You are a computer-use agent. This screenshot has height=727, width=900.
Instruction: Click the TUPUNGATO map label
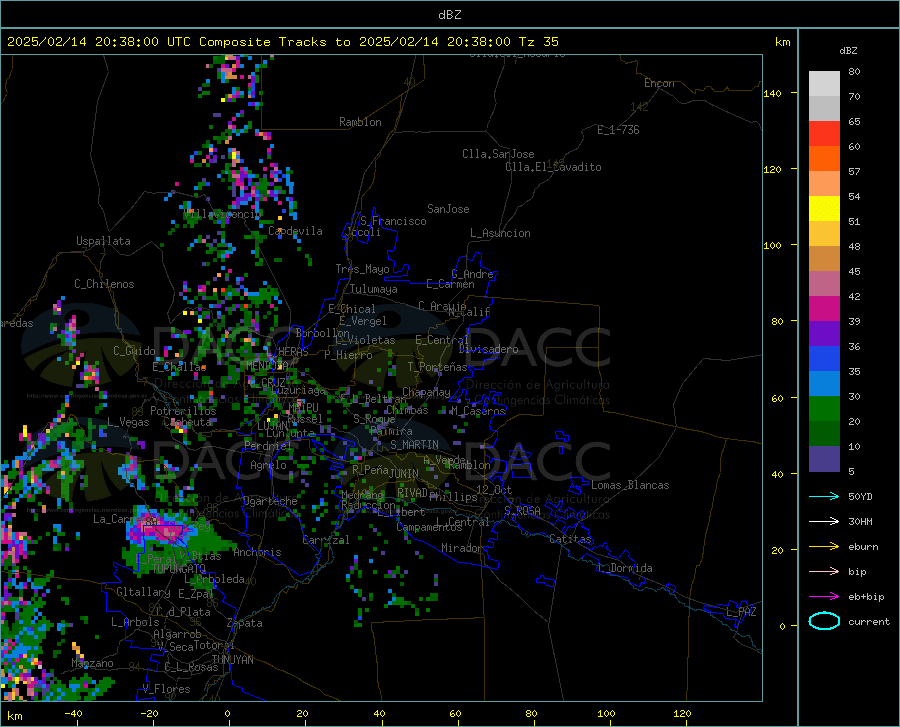[x=179, y=569]
